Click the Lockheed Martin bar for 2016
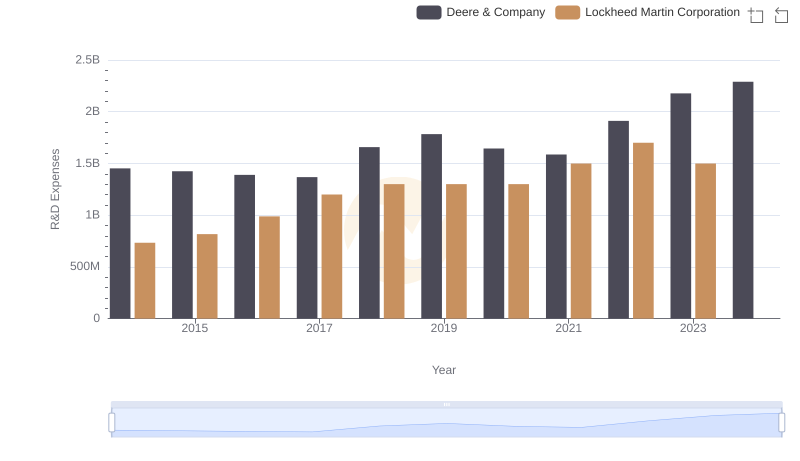Image resolution: width=800 pixels, height=461 pixels. coord(269,268)
